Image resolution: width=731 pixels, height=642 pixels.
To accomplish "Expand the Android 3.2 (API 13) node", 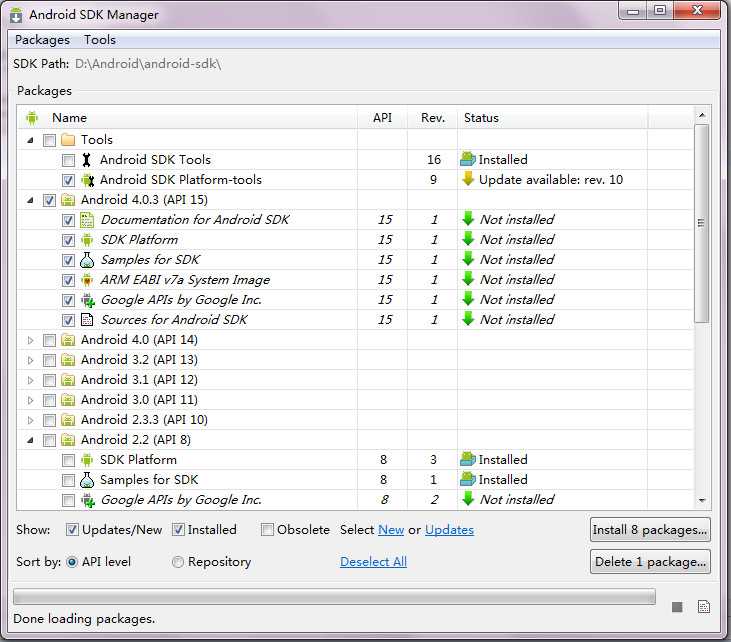I will tap(30, 360).
